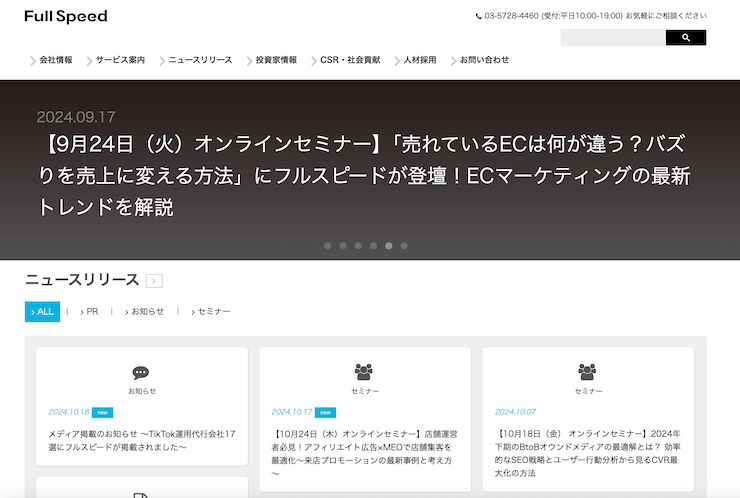Viewport: 740px width, 498px height.
Task: Open the 投資家情報 menu
Action: 276,60
